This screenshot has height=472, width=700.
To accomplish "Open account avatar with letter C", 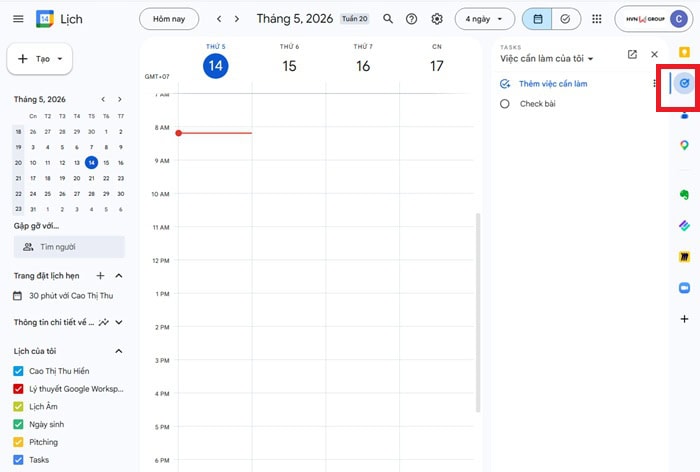I will pos(679,19).
